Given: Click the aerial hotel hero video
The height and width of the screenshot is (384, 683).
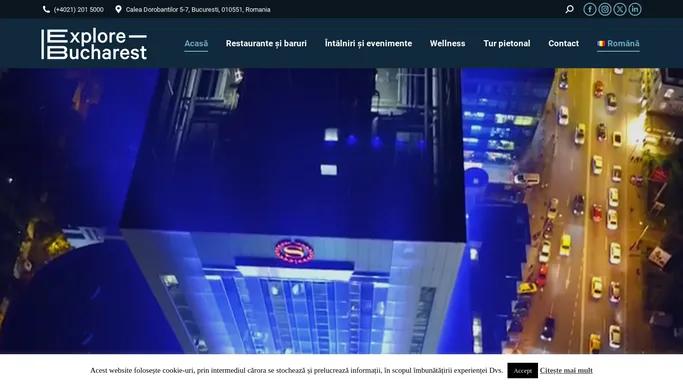Looking at the screenshot, I should click(342, 211).
